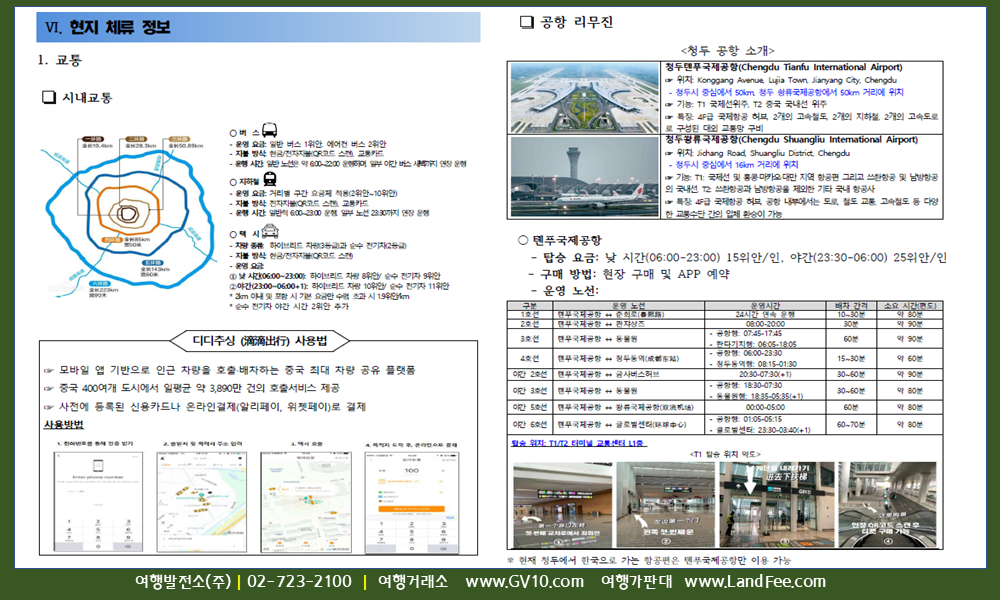This screenshot has height=600, width=1000.
Task: Open the www.GV10.com link in footer
Action: pos(524,582)
